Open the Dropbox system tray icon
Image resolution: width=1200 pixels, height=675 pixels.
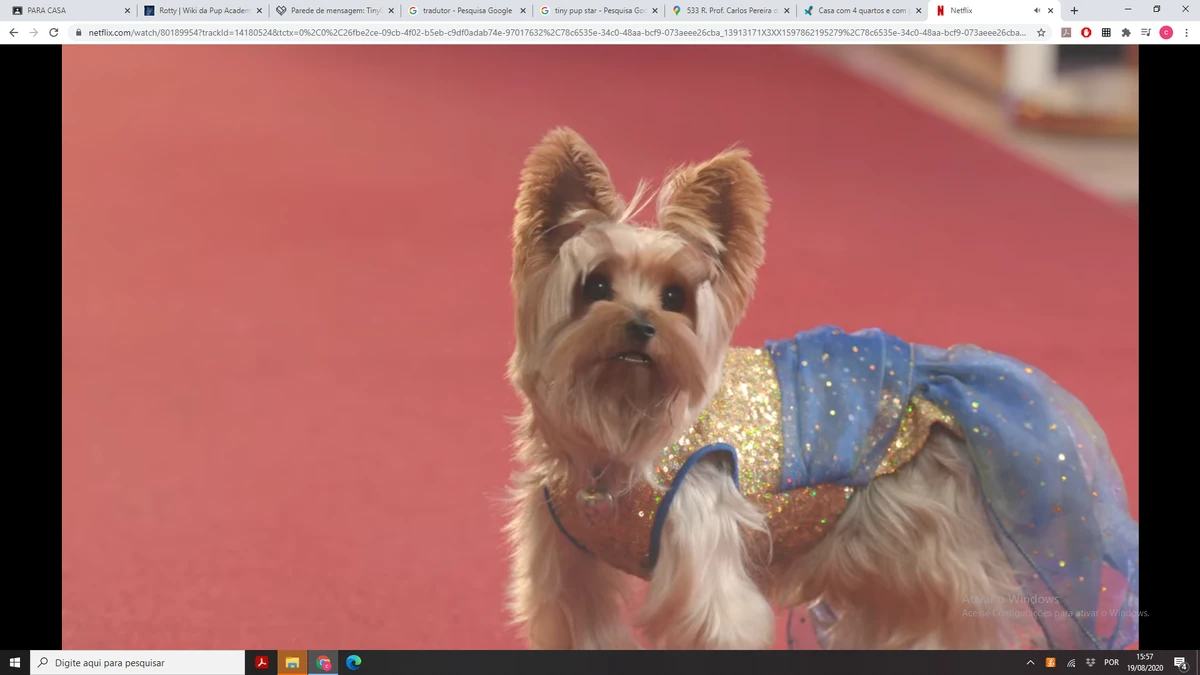pos(1090,662)
